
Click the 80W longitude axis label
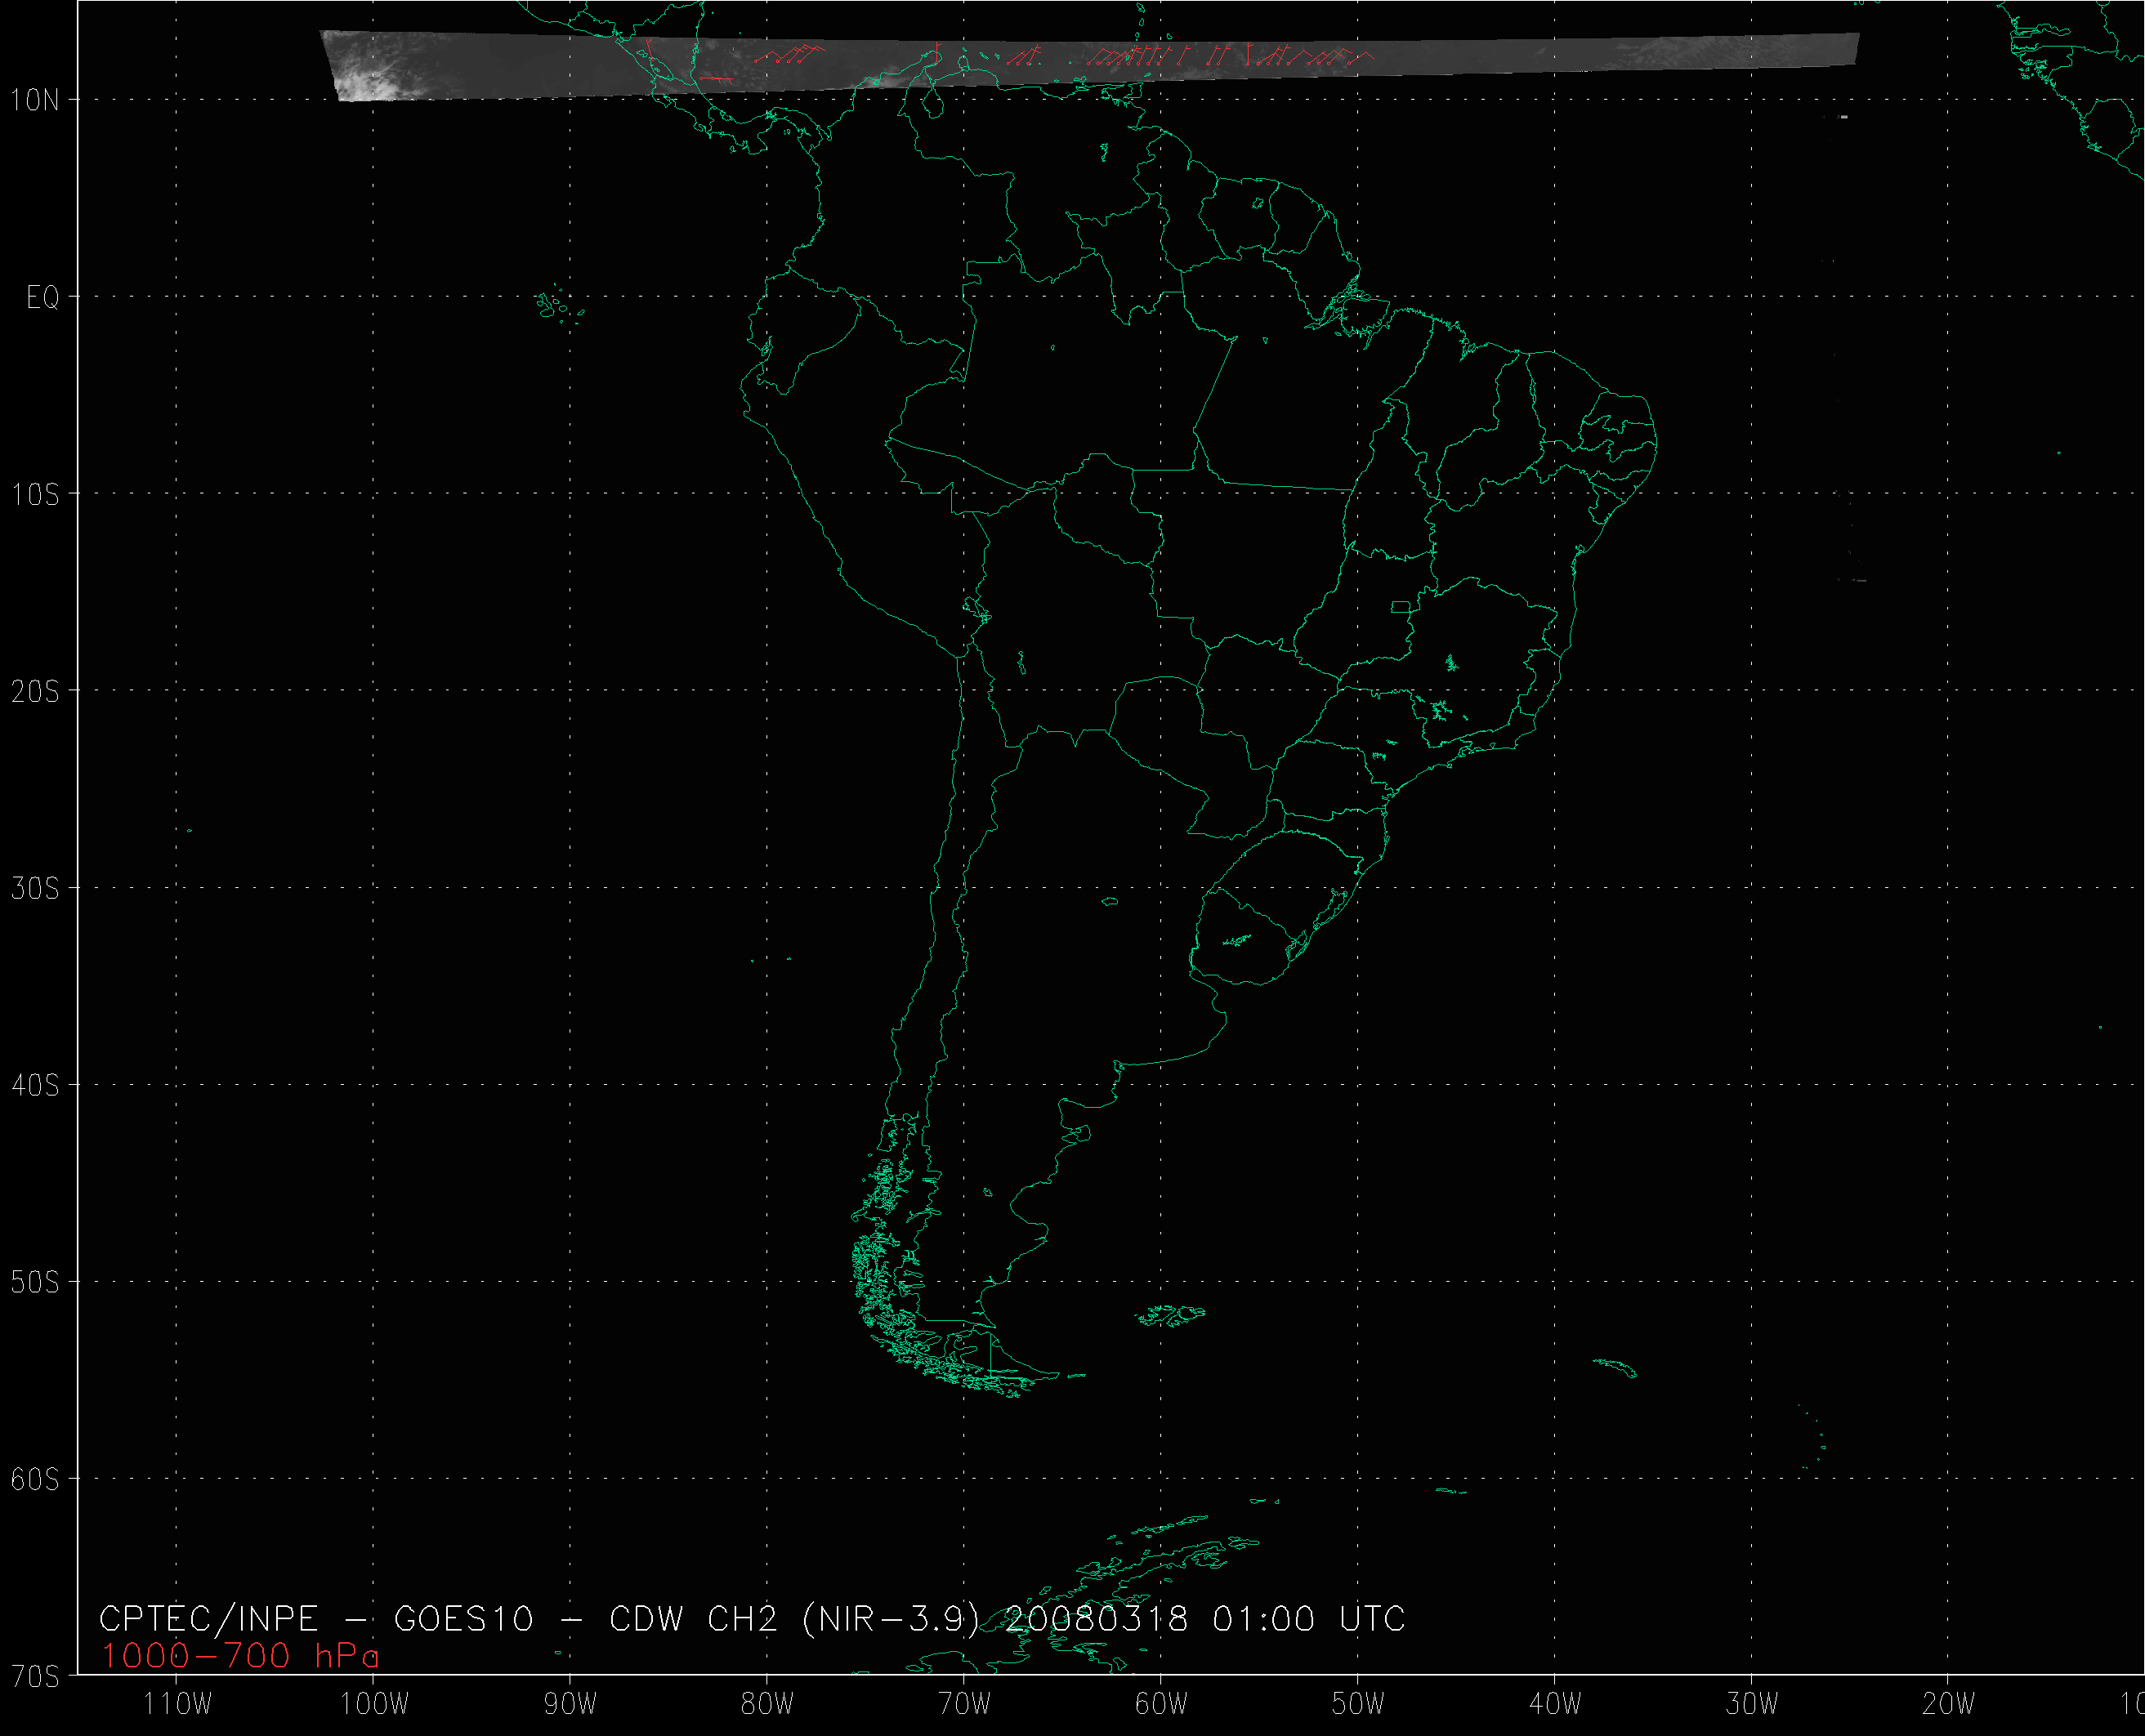pyautogui.click(x=767, y=1703)
